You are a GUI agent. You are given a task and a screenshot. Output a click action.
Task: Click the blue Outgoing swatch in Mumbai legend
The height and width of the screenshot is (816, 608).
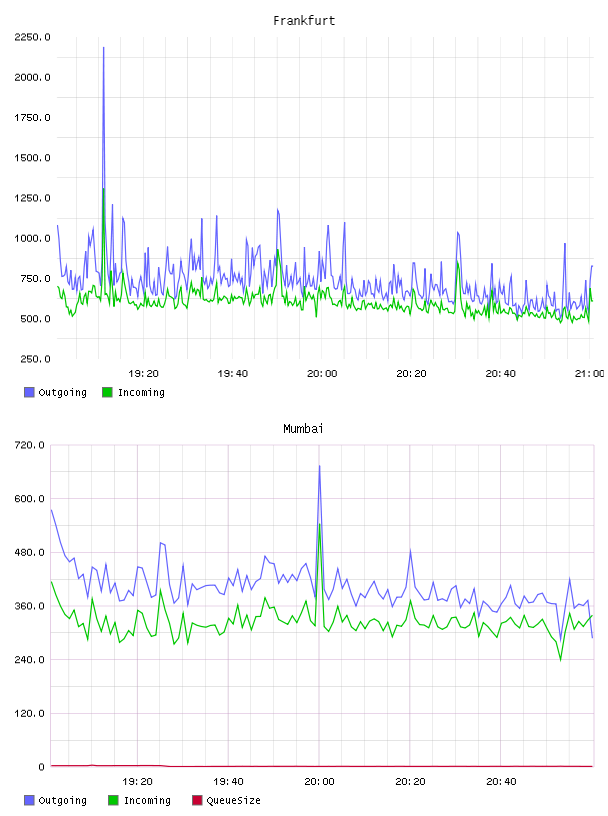pyautogui.click(x=29, y=800)
